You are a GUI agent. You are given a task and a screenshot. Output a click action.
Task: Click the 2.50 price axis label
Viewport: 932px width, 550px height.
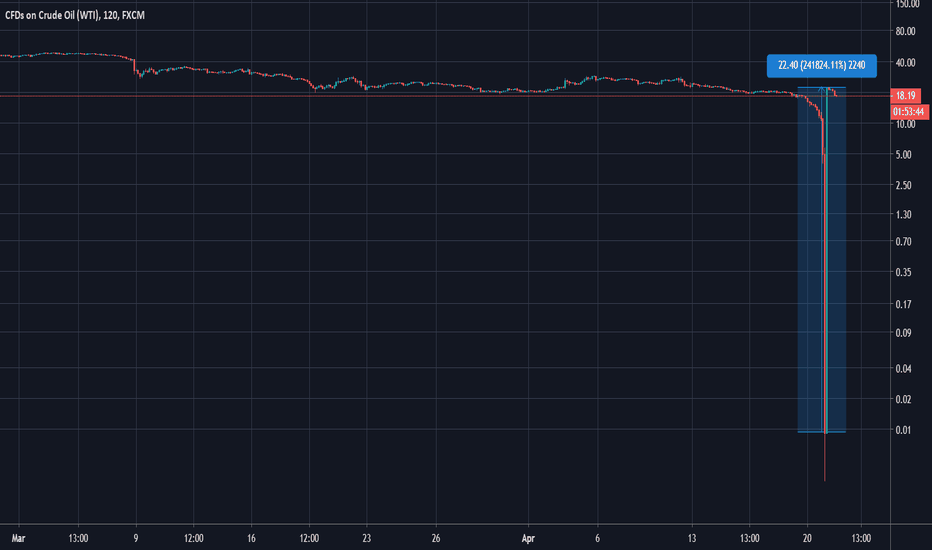903,185
